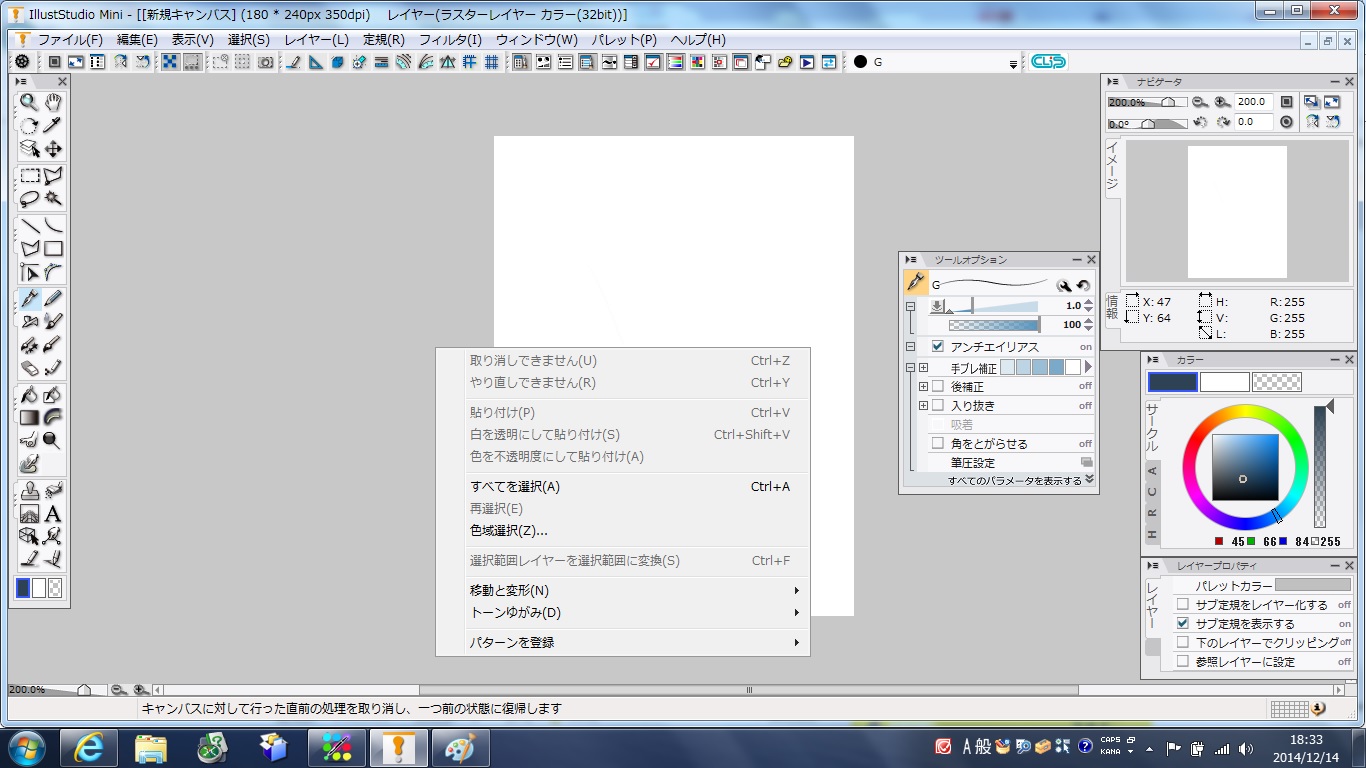Uncheck the アンチエイリアス checkbox
The image size is (1366, 768).
(938, 347)
